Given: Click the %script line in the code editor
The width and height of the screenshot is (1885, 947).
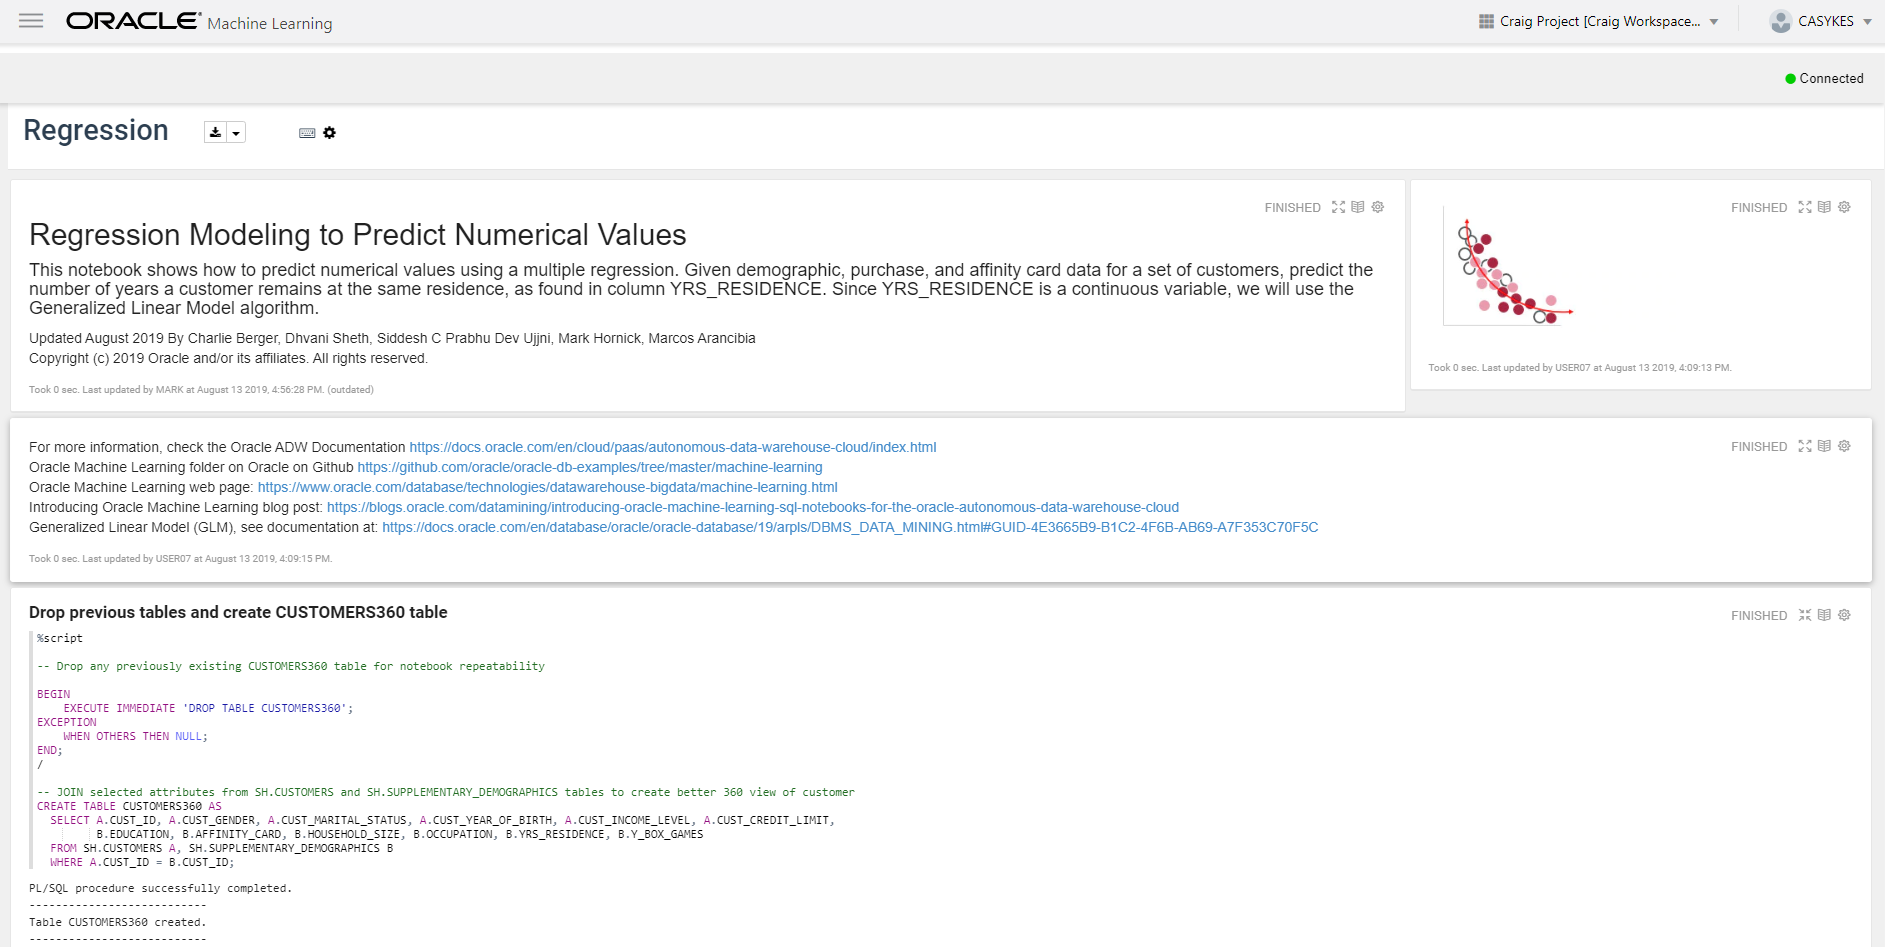Looking at the screenshot, I should coord(60,638).
